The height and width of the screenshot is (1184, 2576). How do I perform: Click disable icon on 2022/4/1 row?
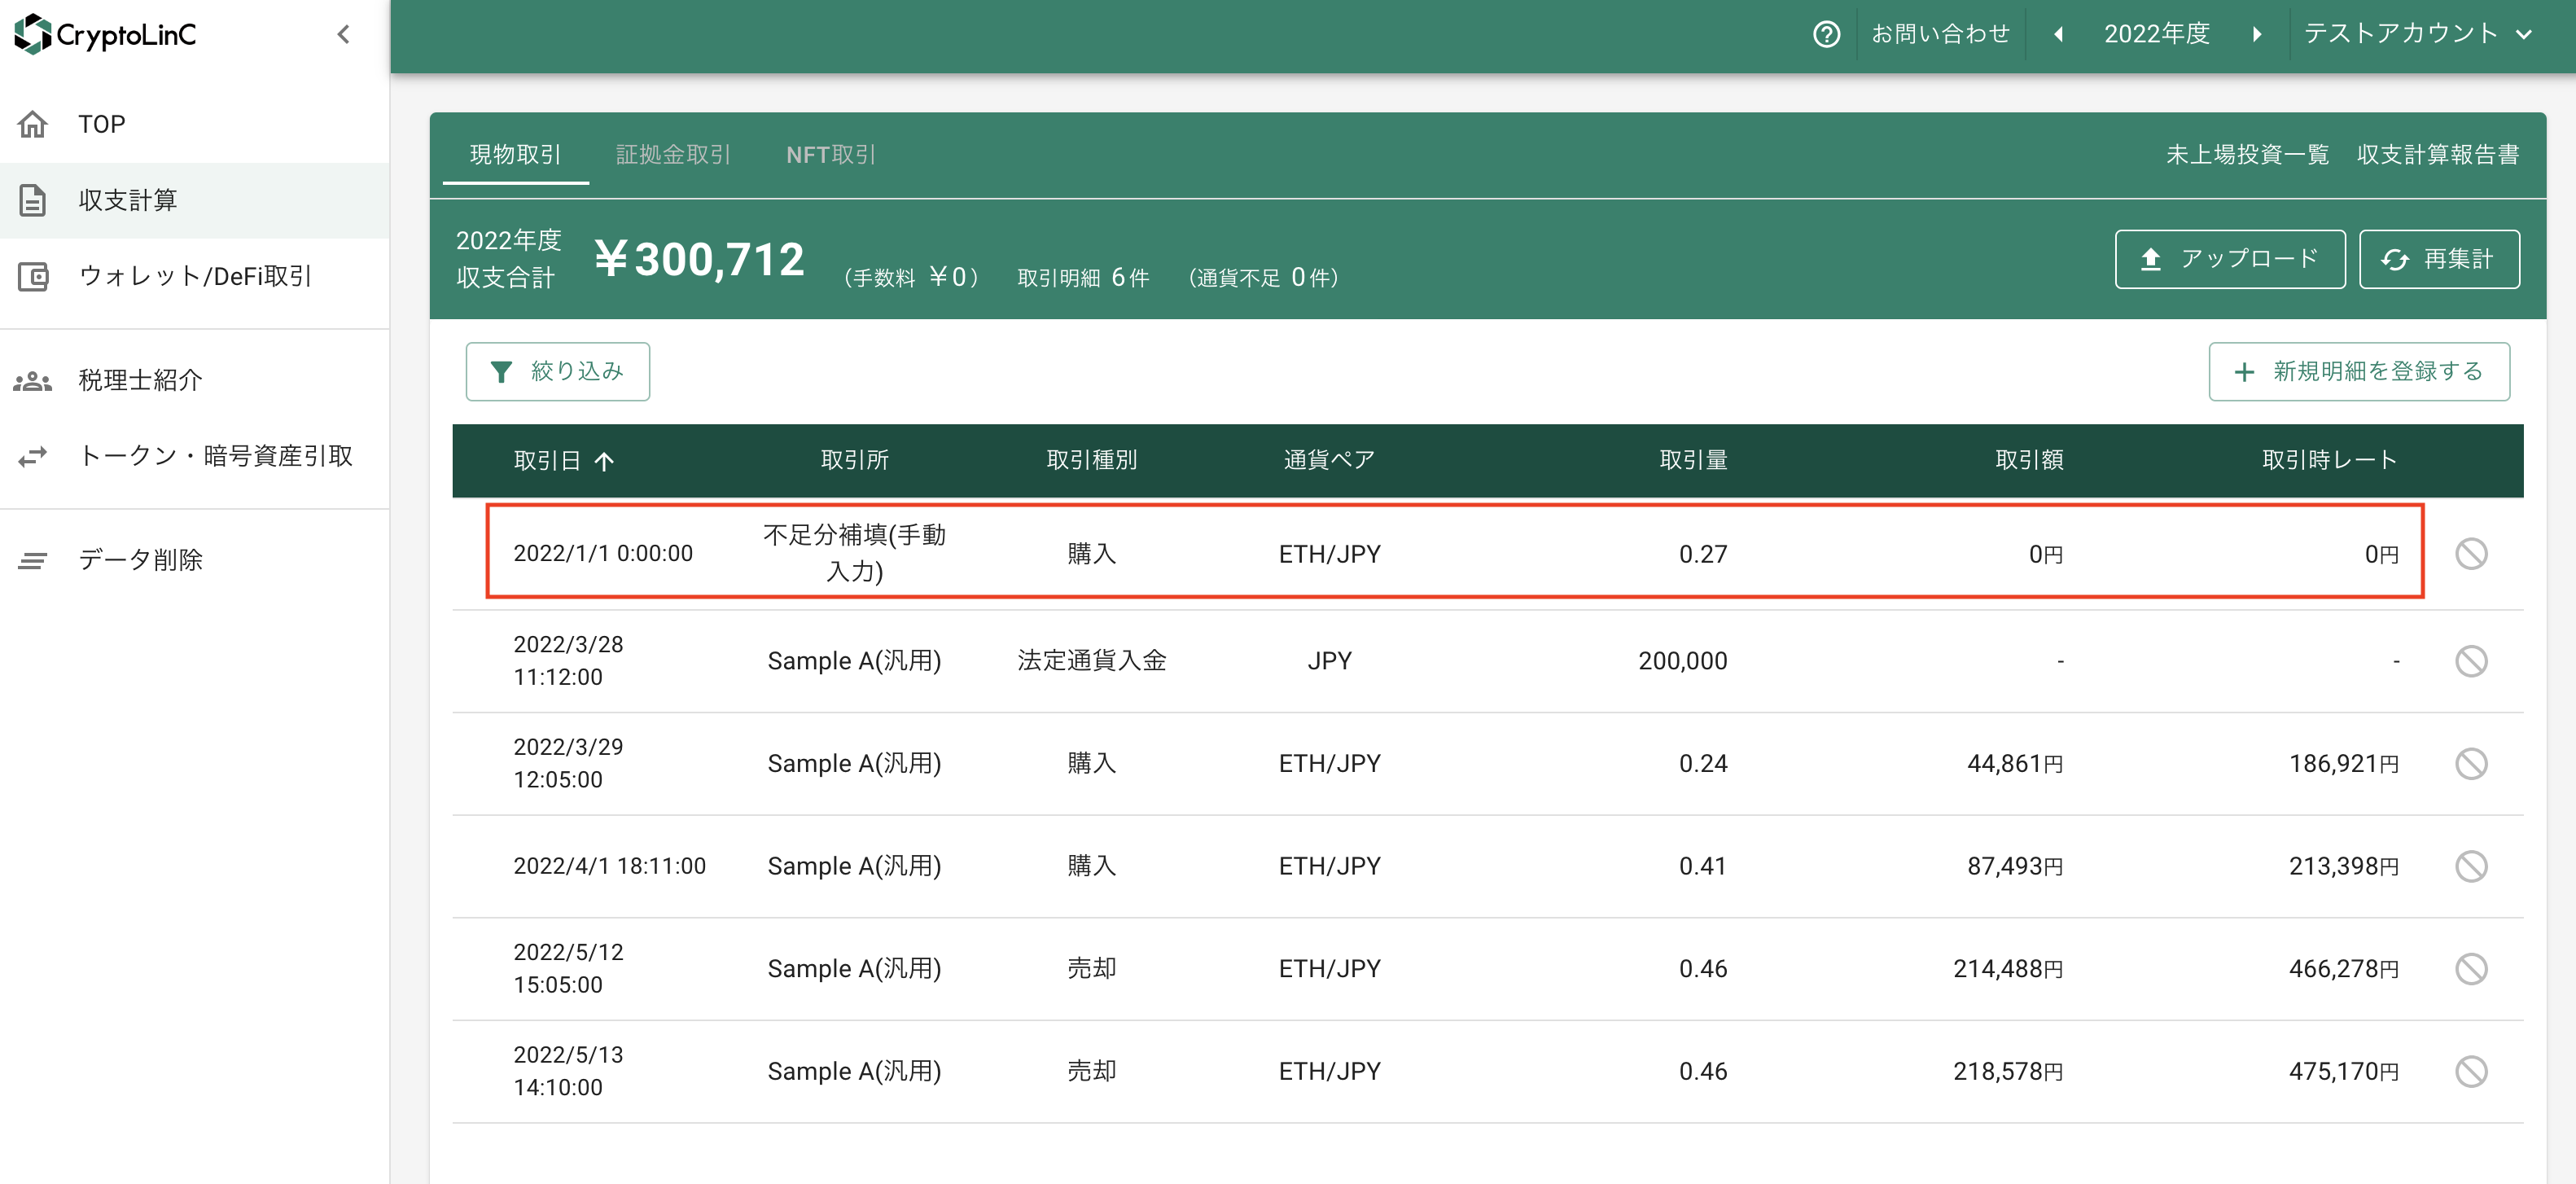(x=2471, y=866)
